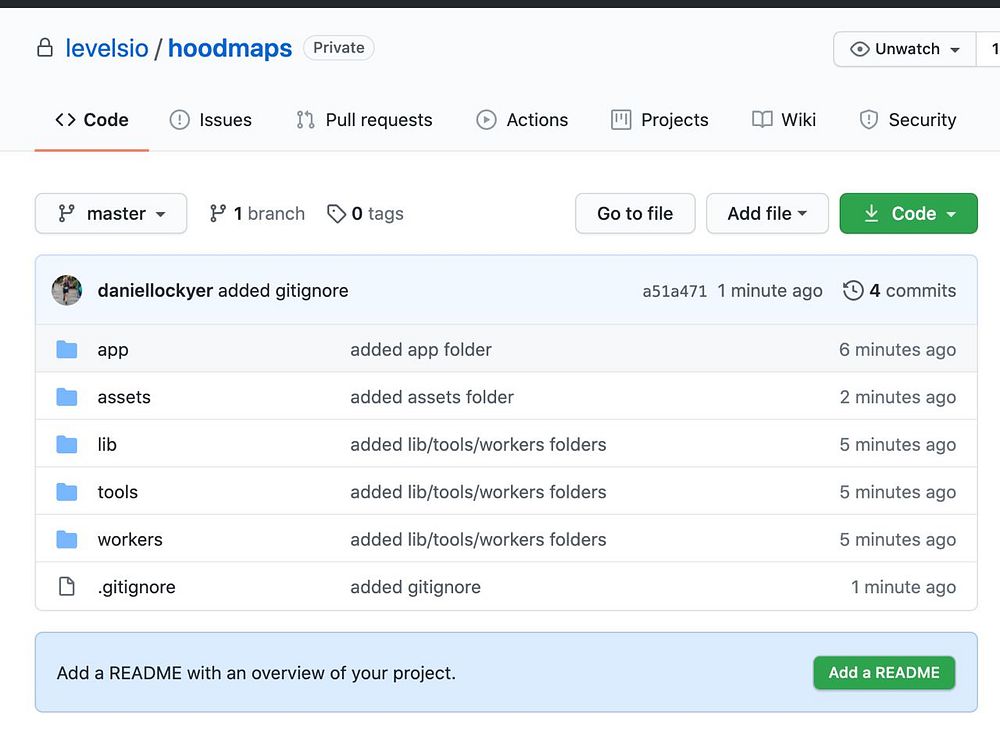The height and width of the screenshot is (745, 1000).
Task: Click the Security shield icon
Action: [x=869, y=120]
